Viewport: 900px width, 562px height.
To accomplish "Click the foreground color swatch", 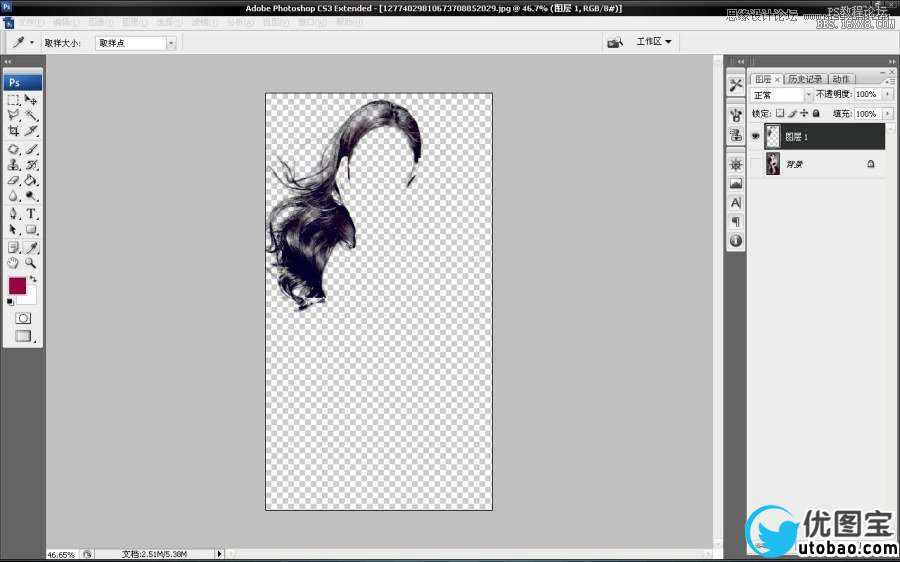I will pyautogui.click(x=17, y=286).
